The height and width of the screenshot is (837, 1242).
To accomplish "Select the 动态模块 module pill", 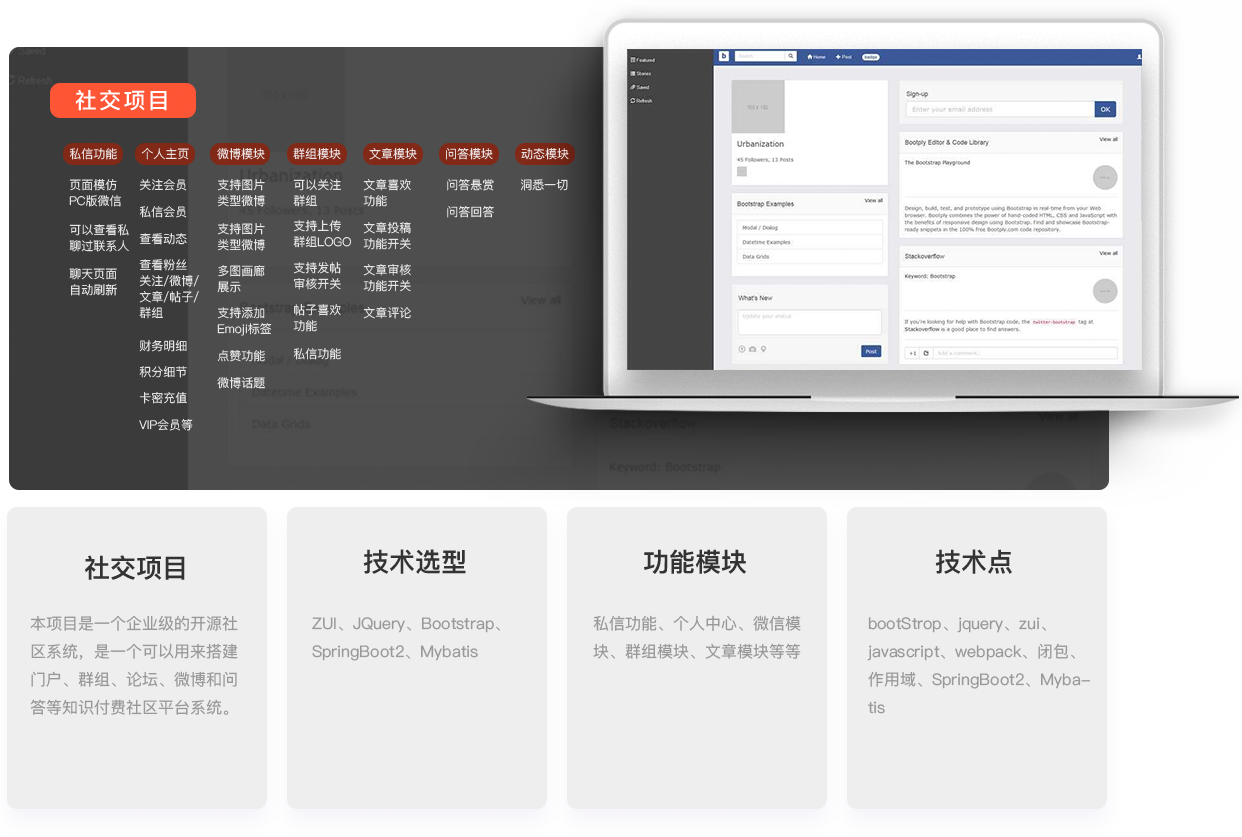I will pyautogui.click(x=544, y=154).
